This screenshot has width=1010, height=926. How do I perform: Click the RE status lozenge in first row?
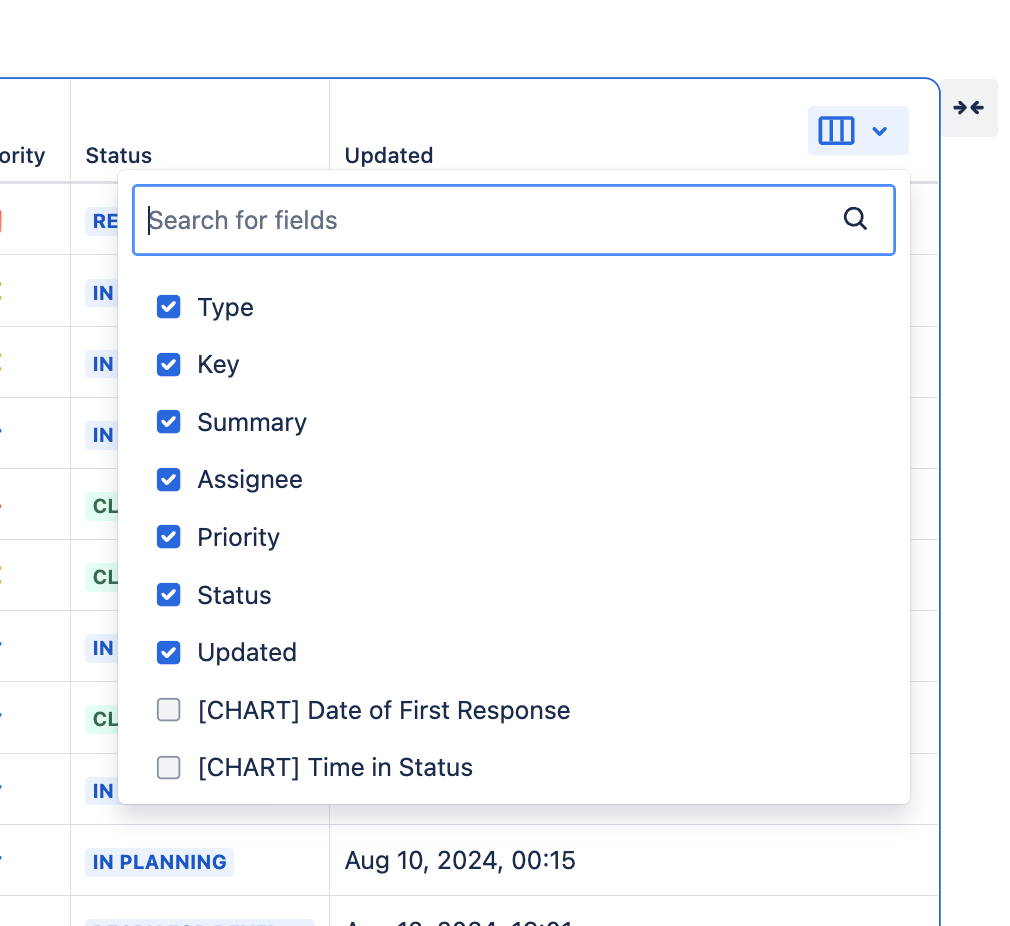[104, 221]
